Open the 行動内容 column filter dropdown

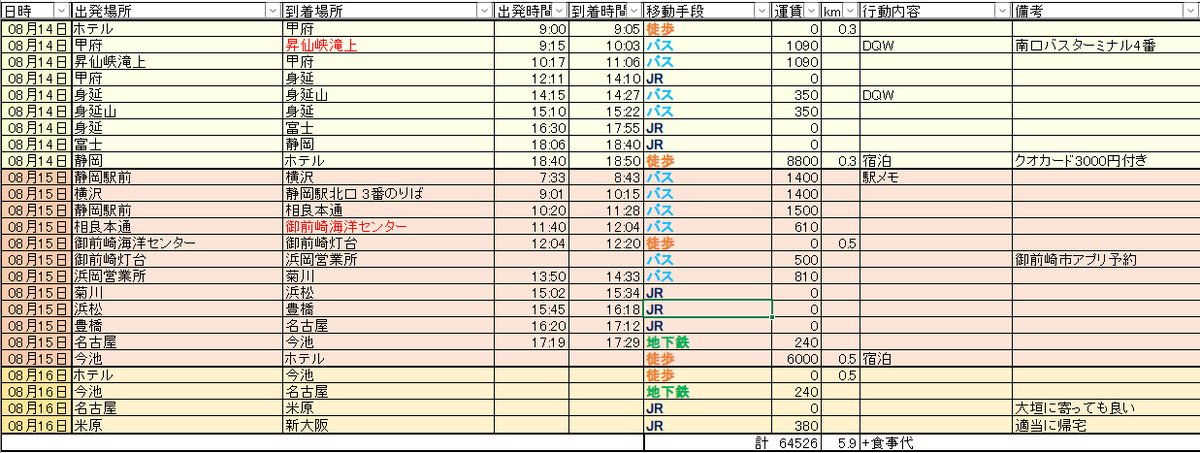point(1003,10)
